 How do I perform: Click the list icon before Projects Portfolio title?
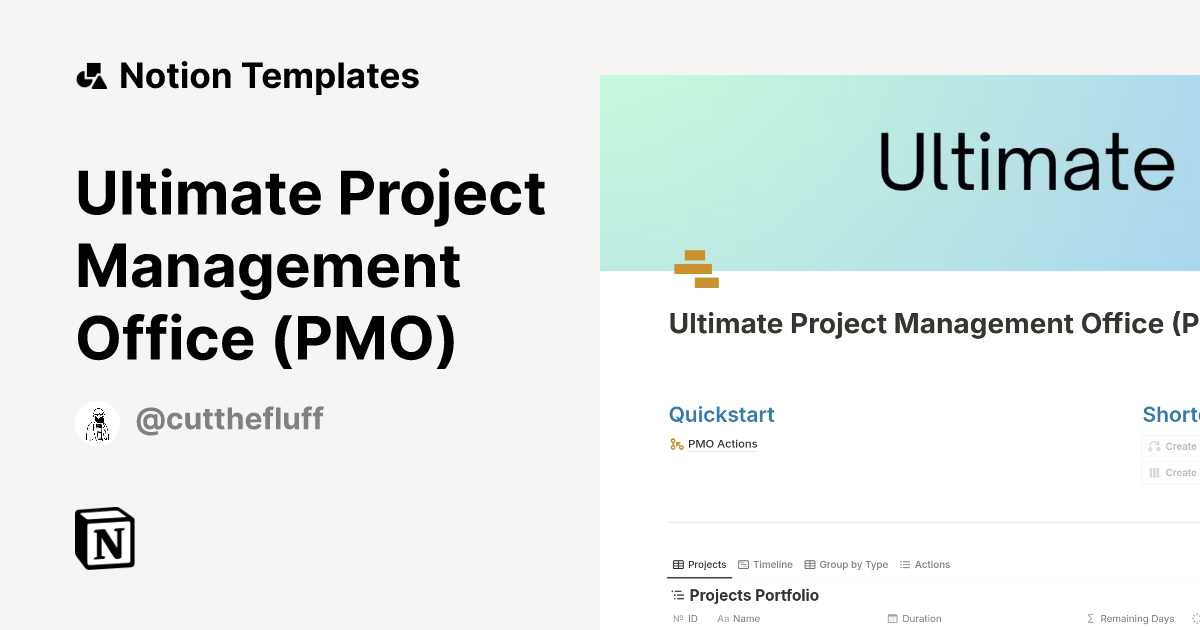pyautogui.click(x=677, y=594)
